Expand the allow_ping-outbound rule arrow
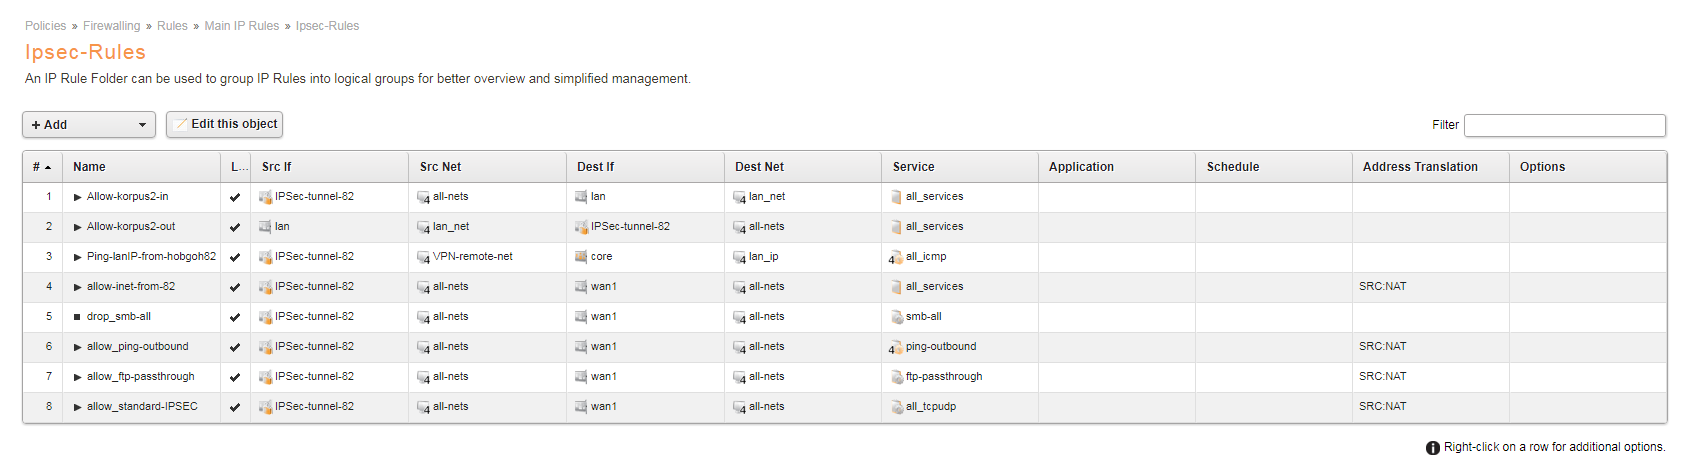 pyautogui.click(x=77, y=347)
